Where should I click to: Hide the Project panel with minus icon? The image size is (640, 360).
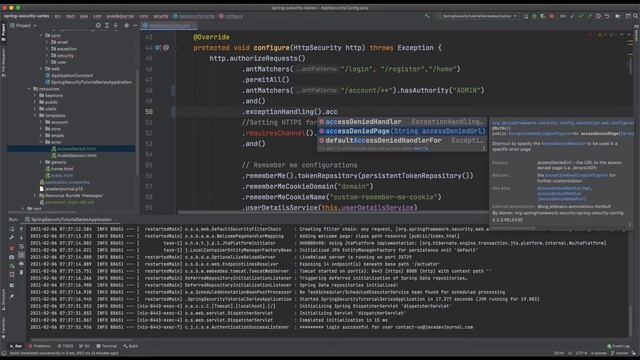coord(135,25)
